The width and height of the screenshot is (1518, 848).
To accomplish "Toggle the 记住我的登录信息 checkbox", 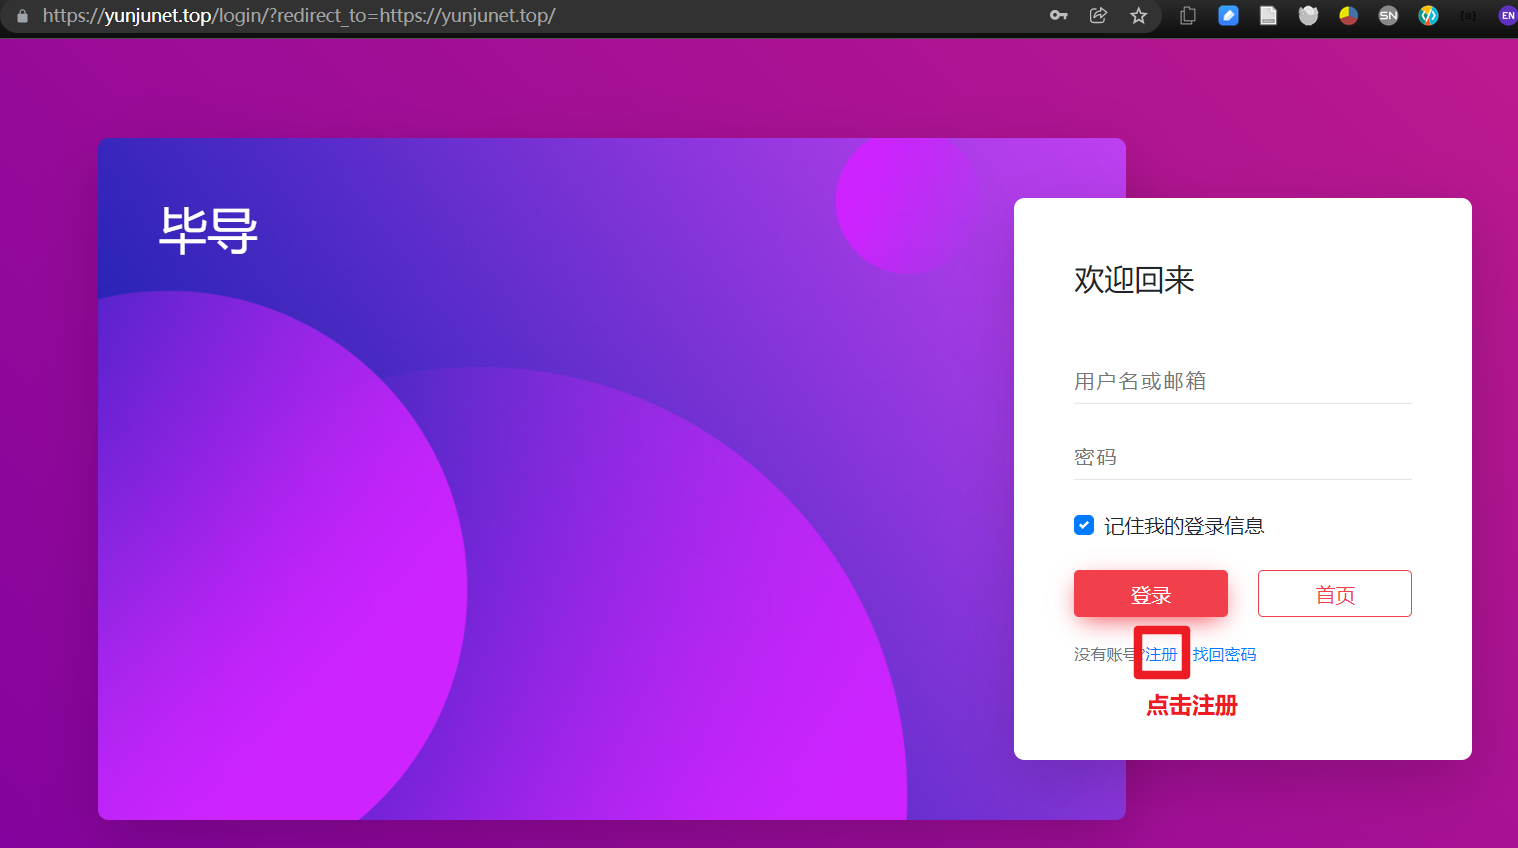I will pyautogui.click(x=1084, y=525).
